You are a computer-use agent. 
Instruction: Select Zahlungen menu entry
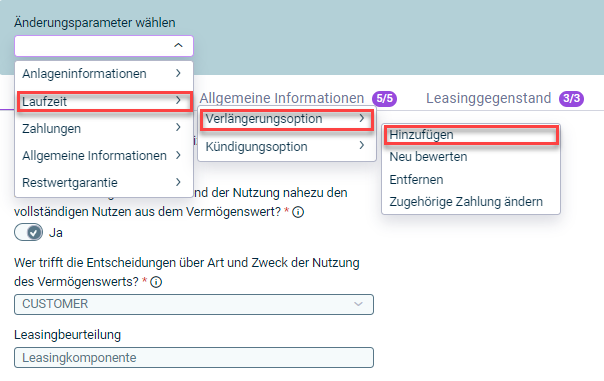104,128
